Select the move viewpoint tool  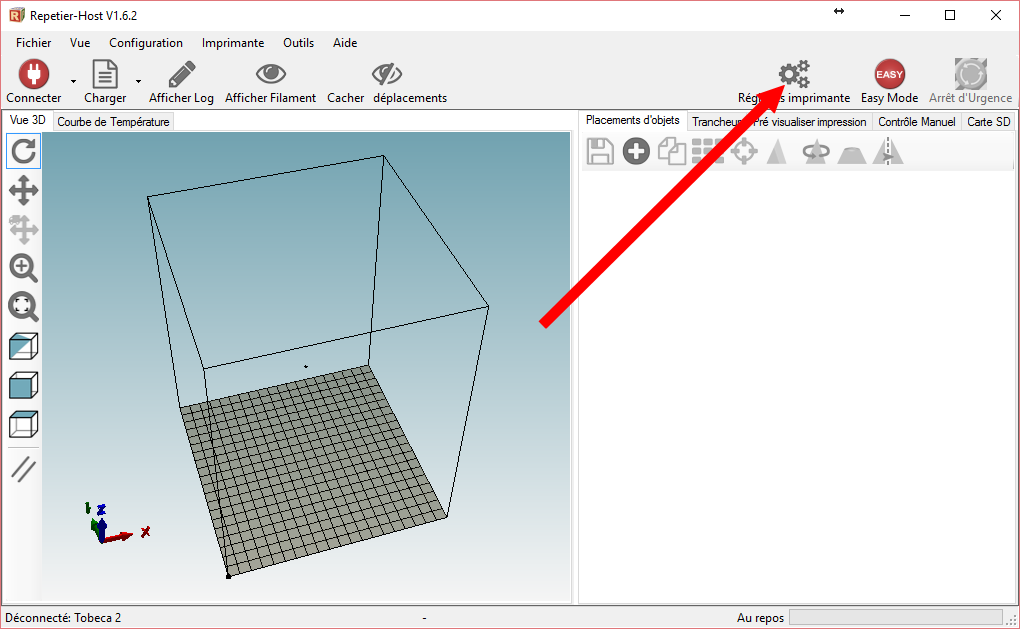coord(23,191)
